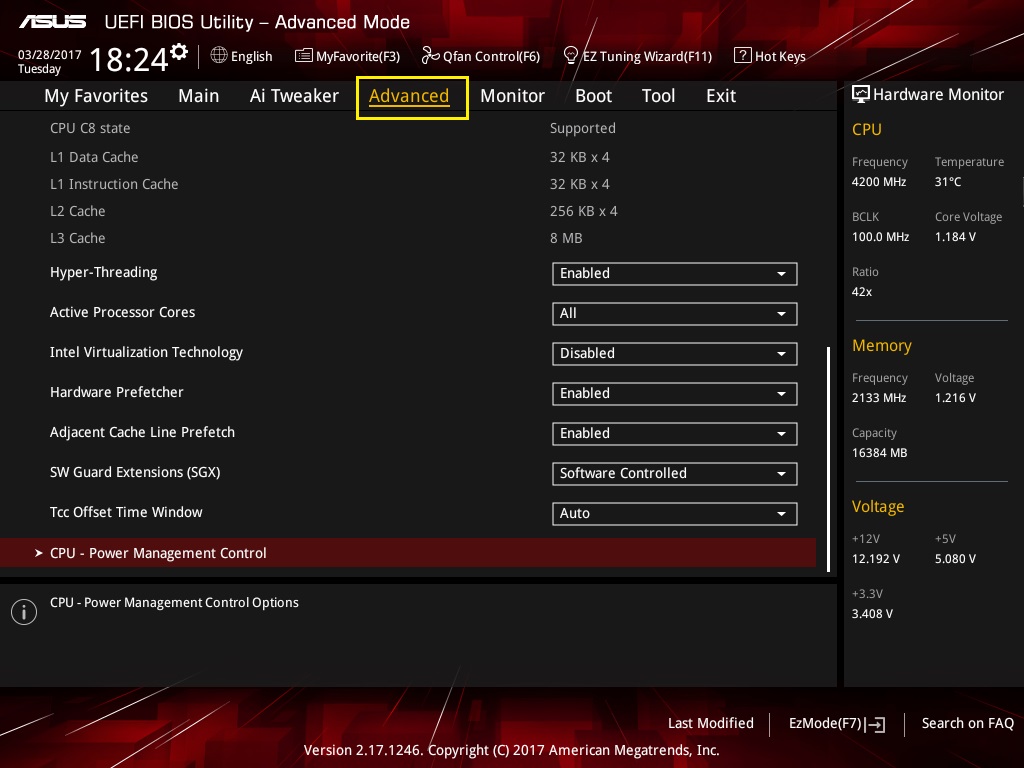
Task: Click the info icon in help area
Action: pyautogui.click(x=24, y=612)
